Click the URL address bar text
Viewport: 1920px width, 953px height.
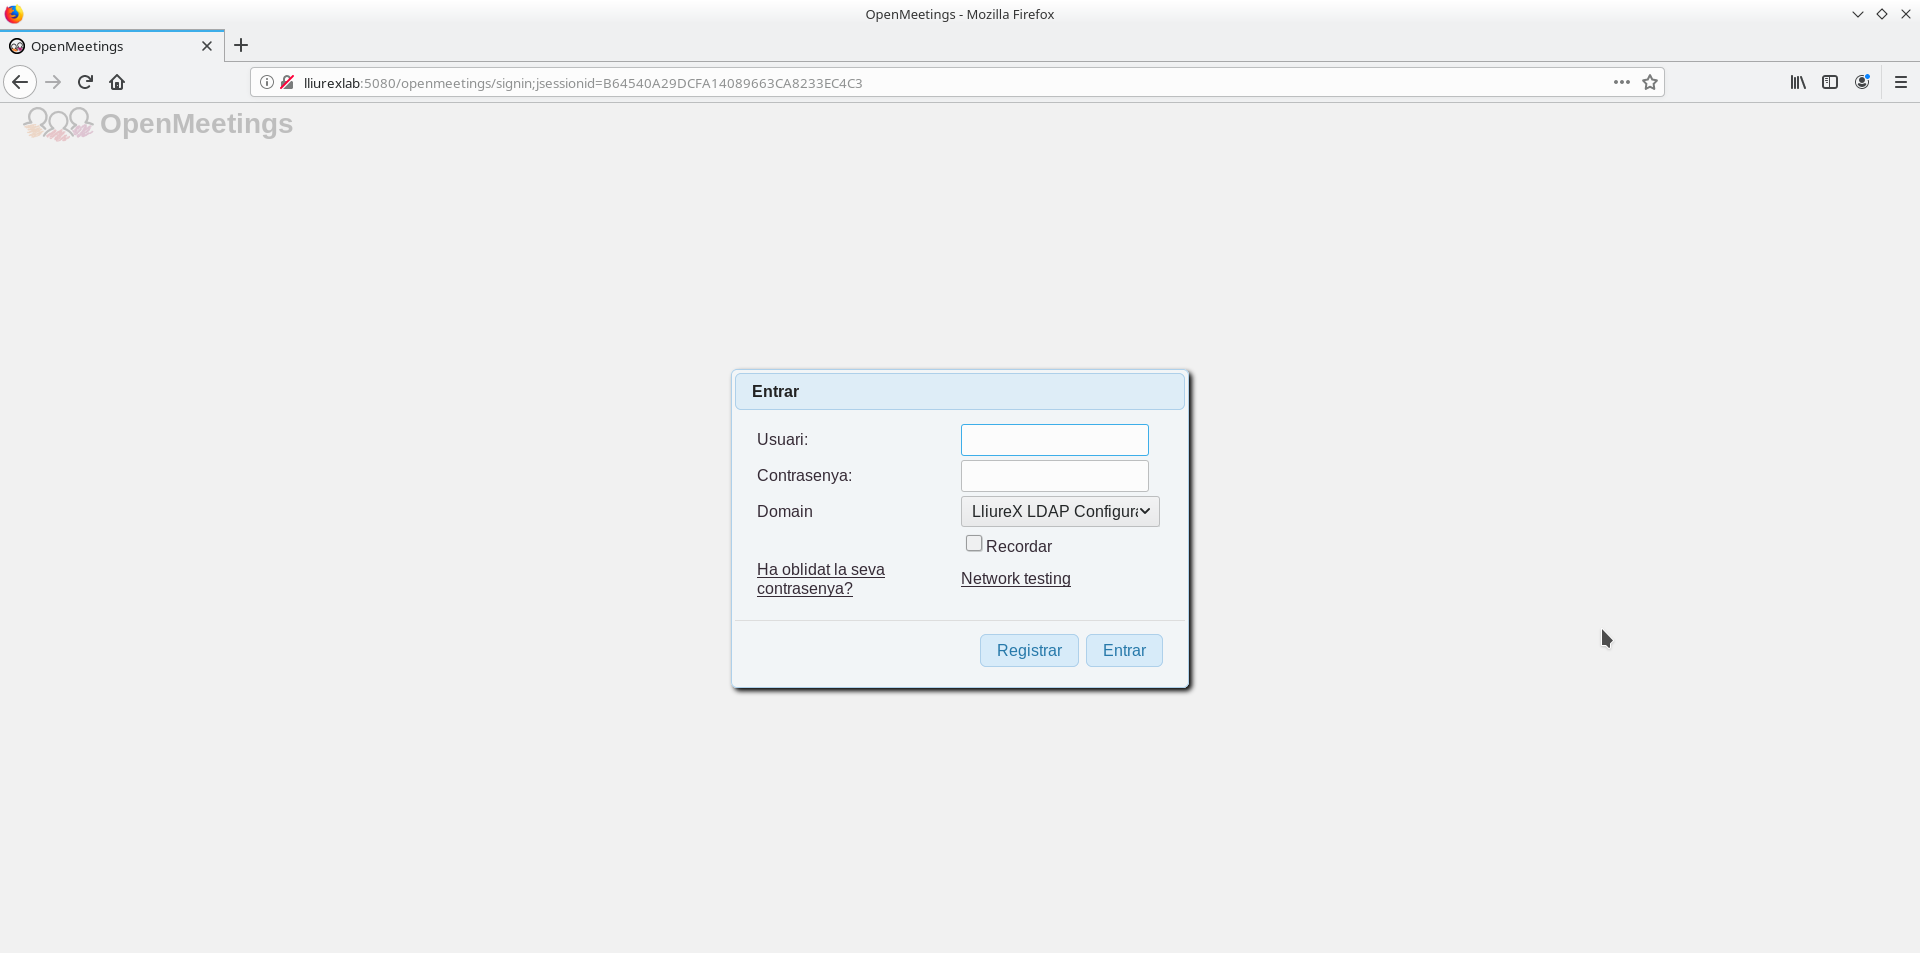(583, 83)
